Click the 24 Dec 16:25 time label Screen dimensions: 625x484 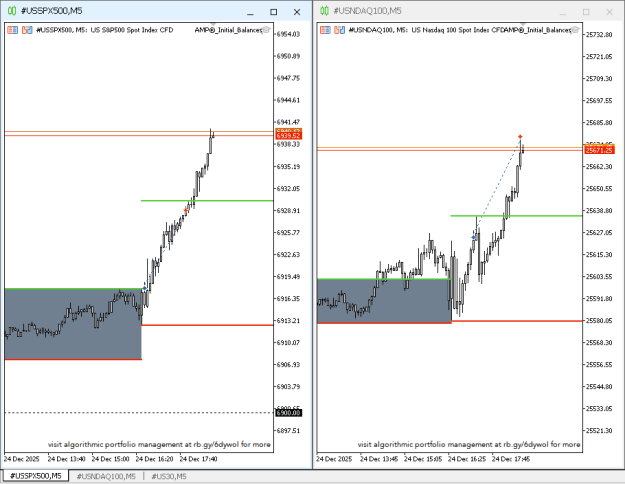pyautogui.click(x=467, y=459)
